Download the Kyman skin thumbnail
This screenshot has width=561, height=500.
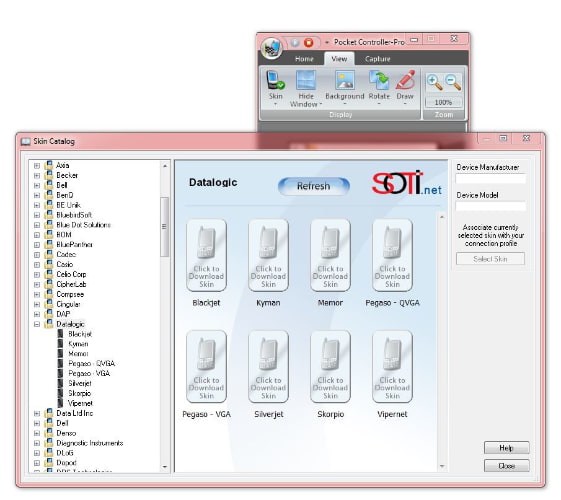[x=268, y=255]
